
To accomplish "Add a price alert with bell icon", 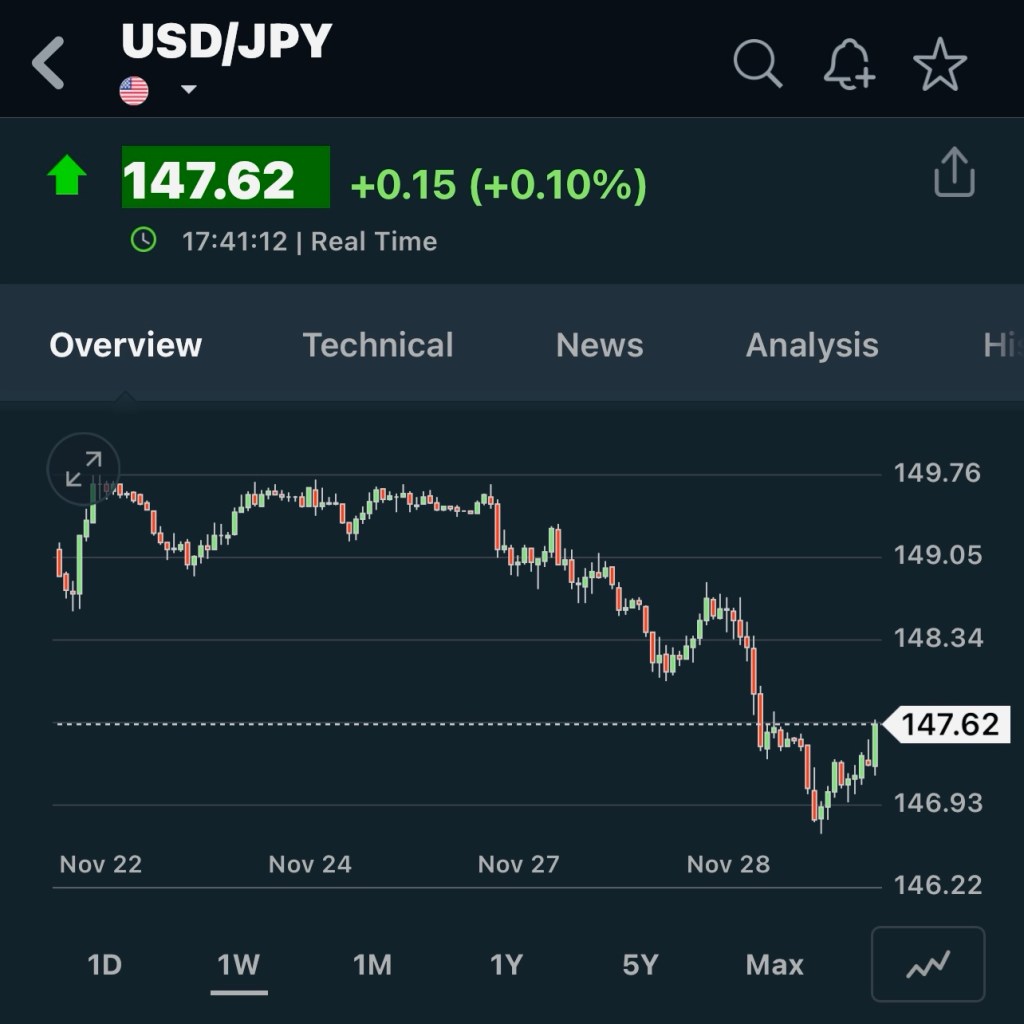I will [x=848, y=65].
